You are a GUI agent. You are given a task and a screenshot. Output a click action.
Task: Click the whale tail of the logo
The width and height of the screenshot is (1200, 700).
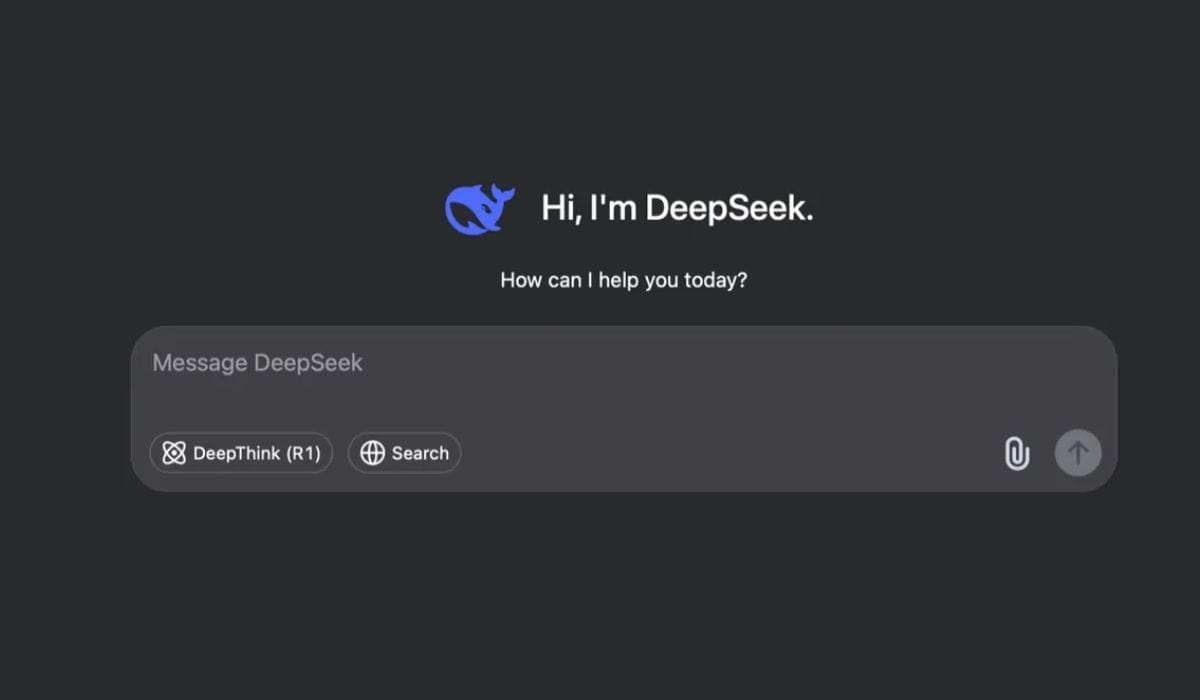pyautogui.click(x=503, y=195)
